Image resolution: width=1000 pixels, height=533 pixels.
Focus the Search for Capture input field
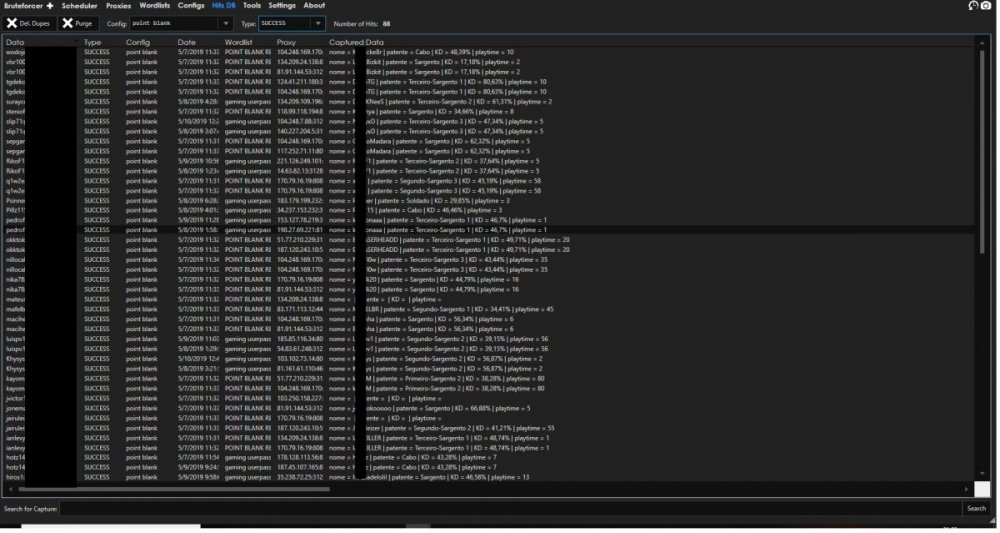pos(510,509)
